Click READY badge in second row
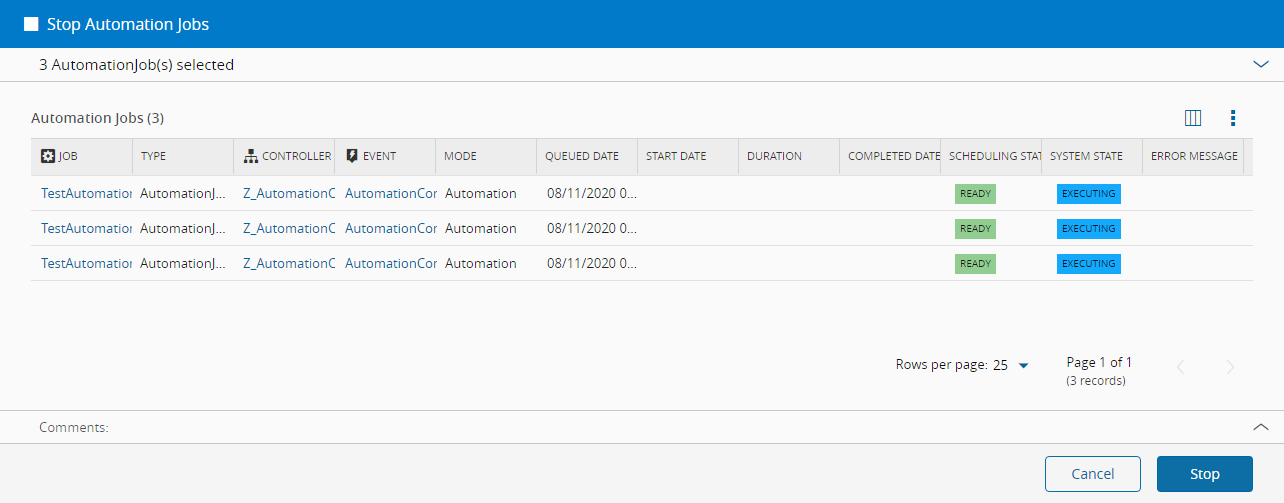The image size is (1284, 503). (975, 229)
